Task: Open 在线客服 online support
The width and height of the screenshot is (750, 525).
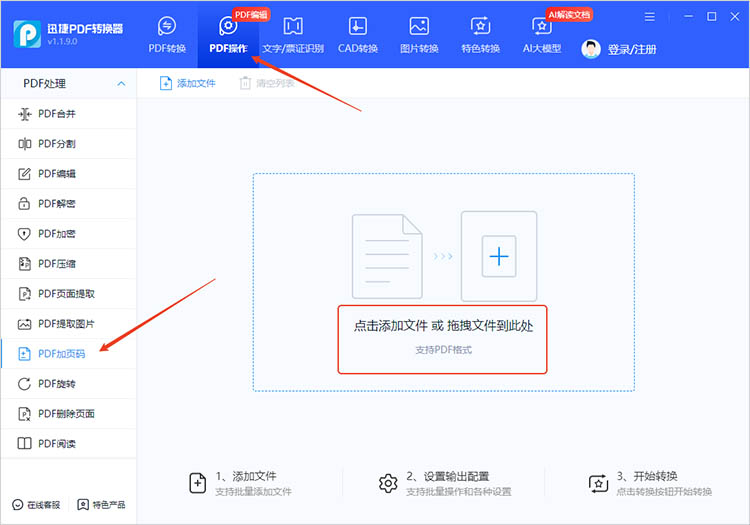Action: click(36, 505)
